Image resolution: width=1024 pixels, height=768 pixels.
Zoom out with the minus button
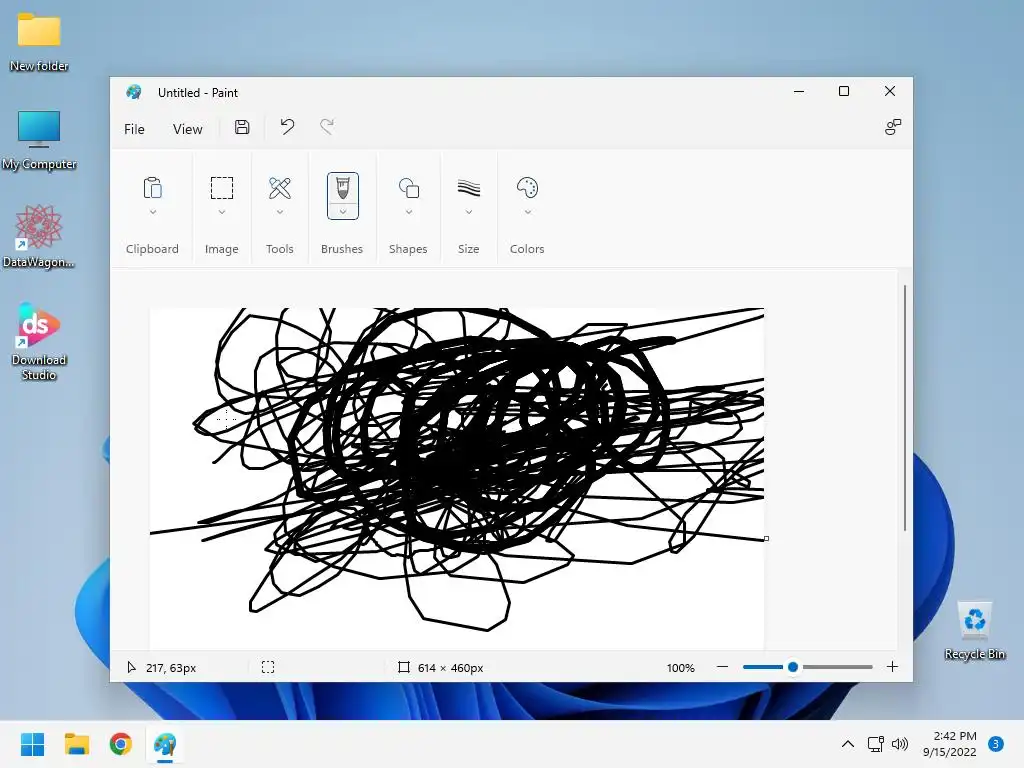click(722, 667)
